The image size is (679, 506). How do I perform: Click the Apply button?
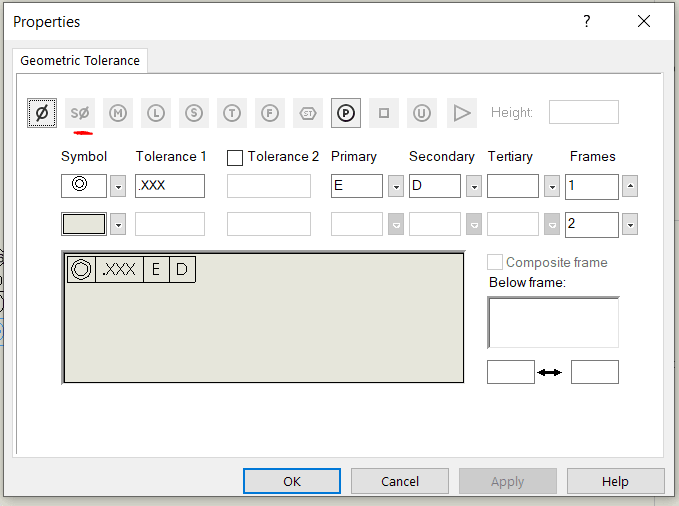click(x=508, y=481)
